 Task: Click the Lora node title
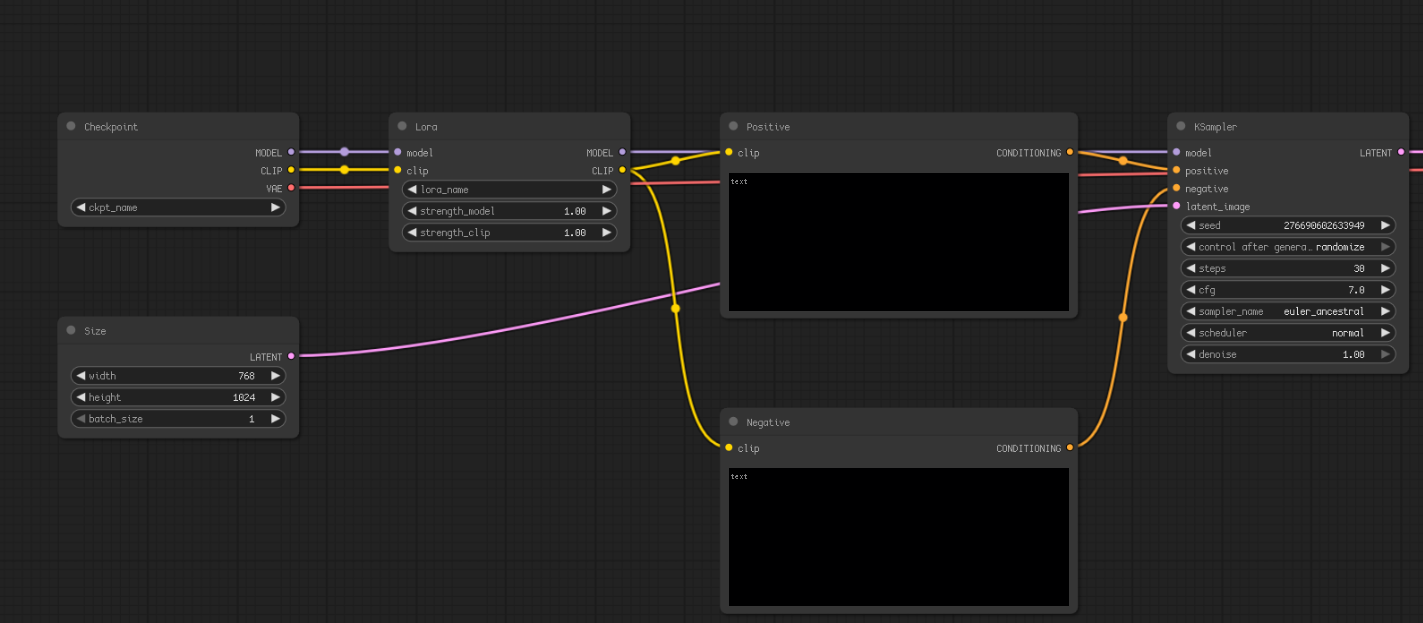click(x=426, y=127)
